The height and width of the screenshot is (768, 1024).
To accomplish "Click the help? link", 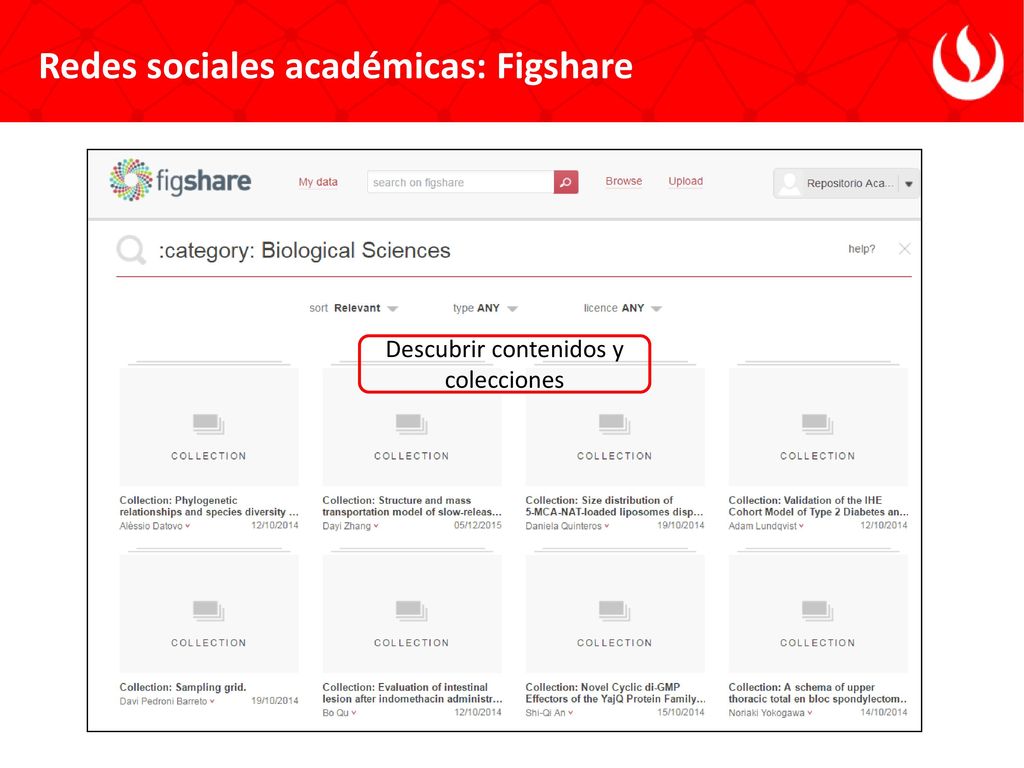I will tap(861, 249).
